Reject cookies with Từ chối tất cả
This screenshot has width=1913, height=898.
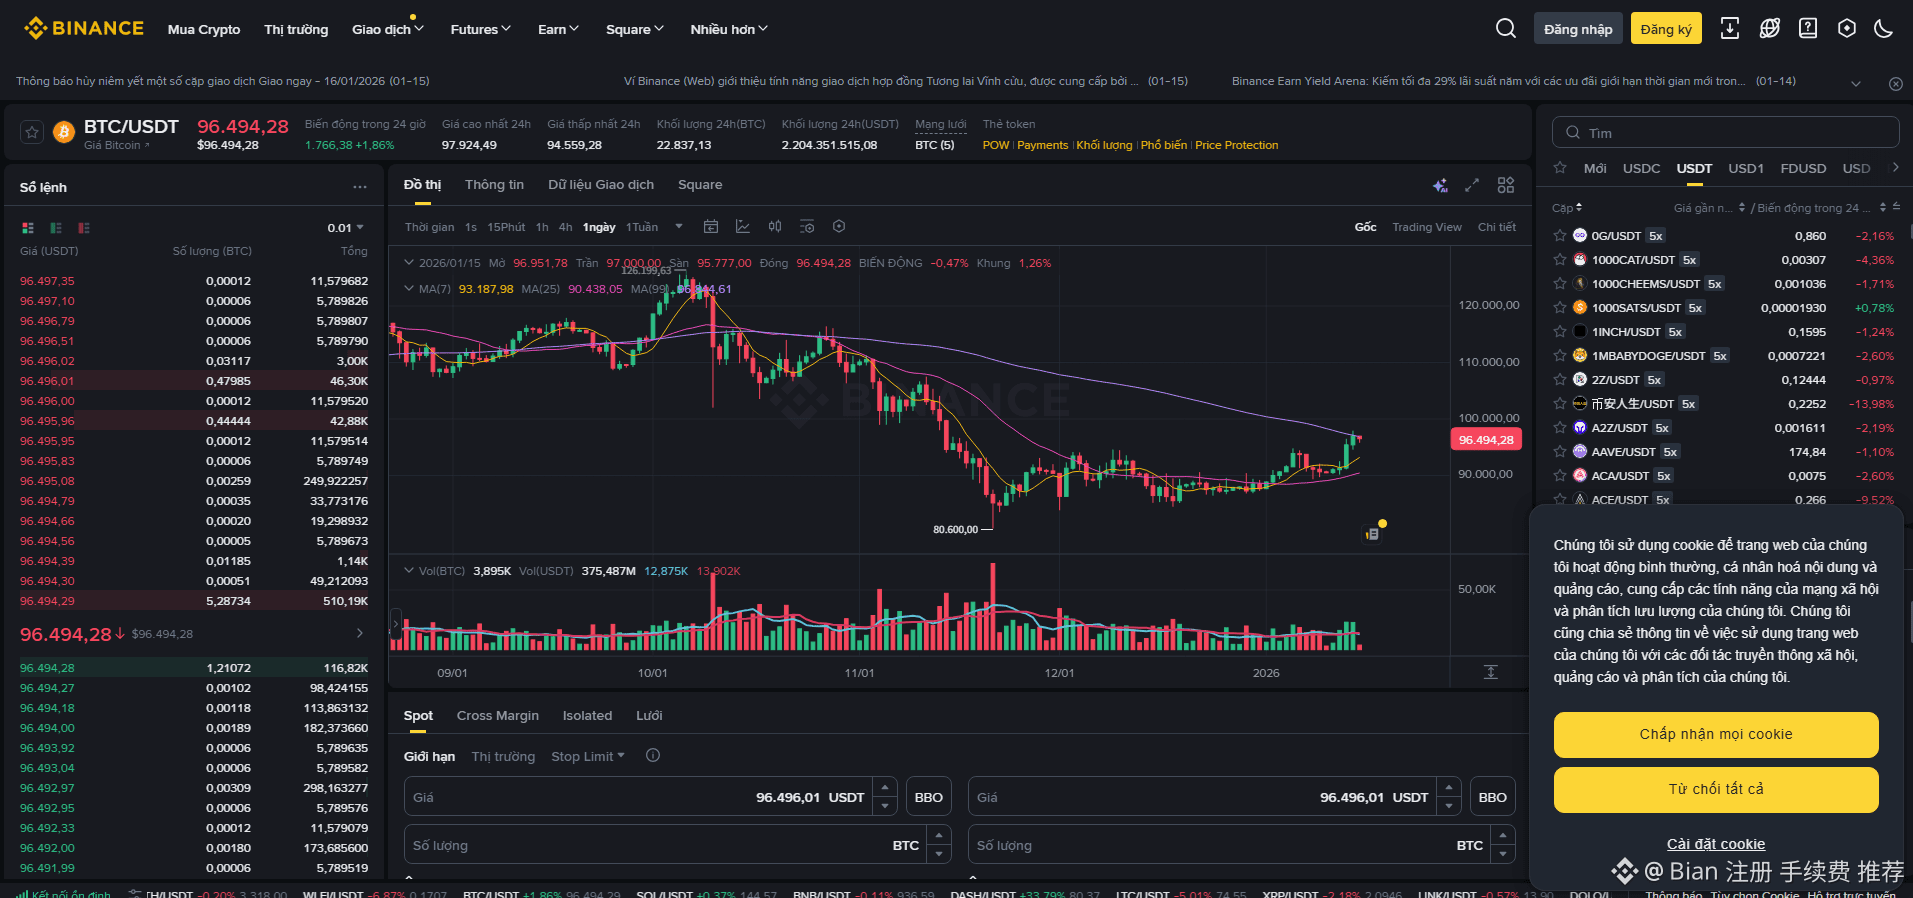point(1716,789)
